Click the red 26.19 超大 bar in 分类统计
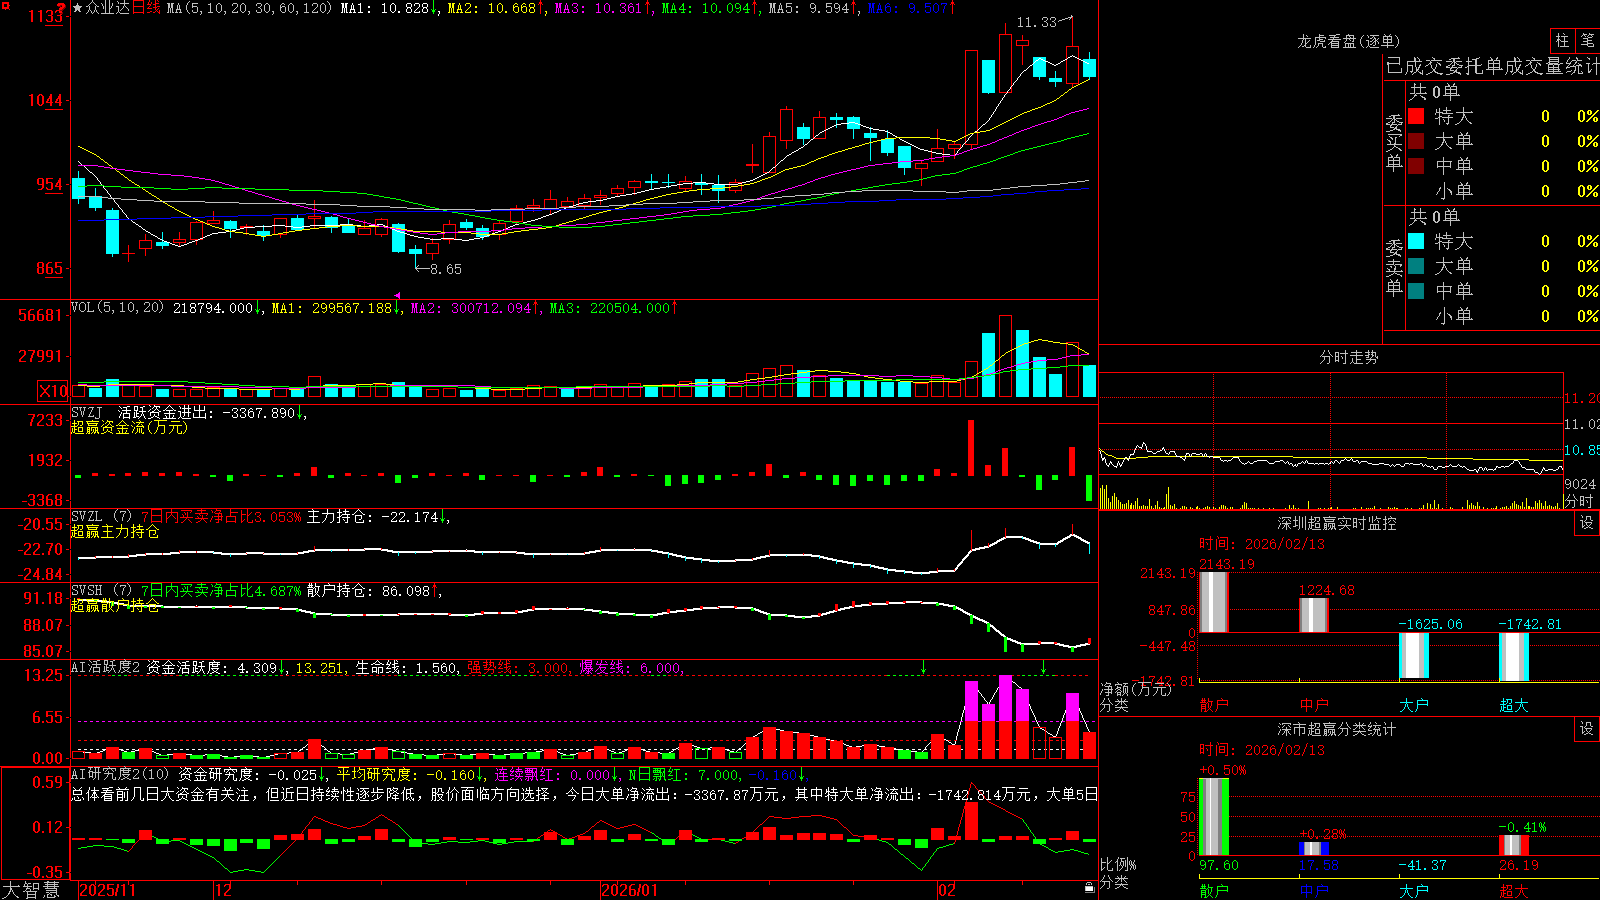This screenshot has height=900, width=1600. (1514, 846)
